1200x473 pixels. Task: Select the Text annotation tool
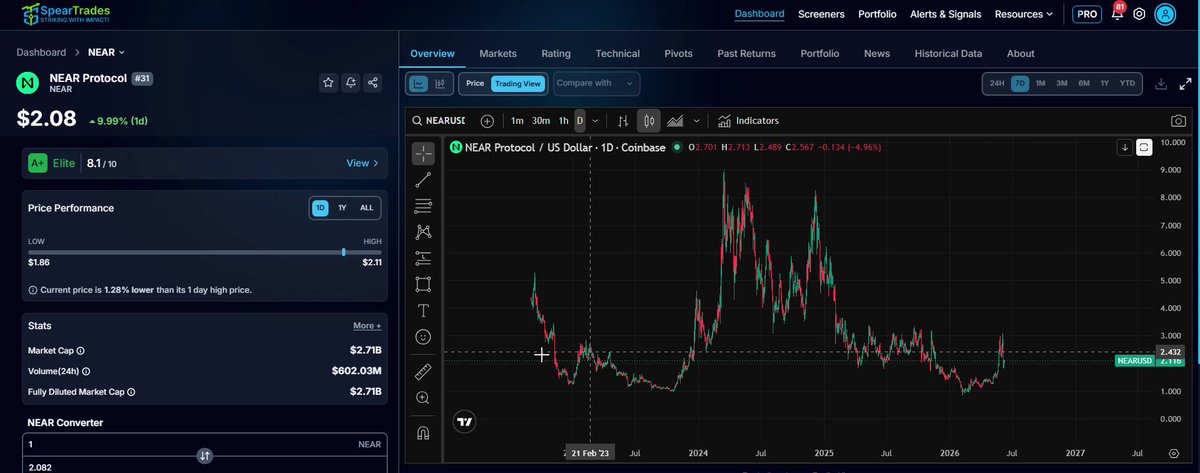click(423, 310)
